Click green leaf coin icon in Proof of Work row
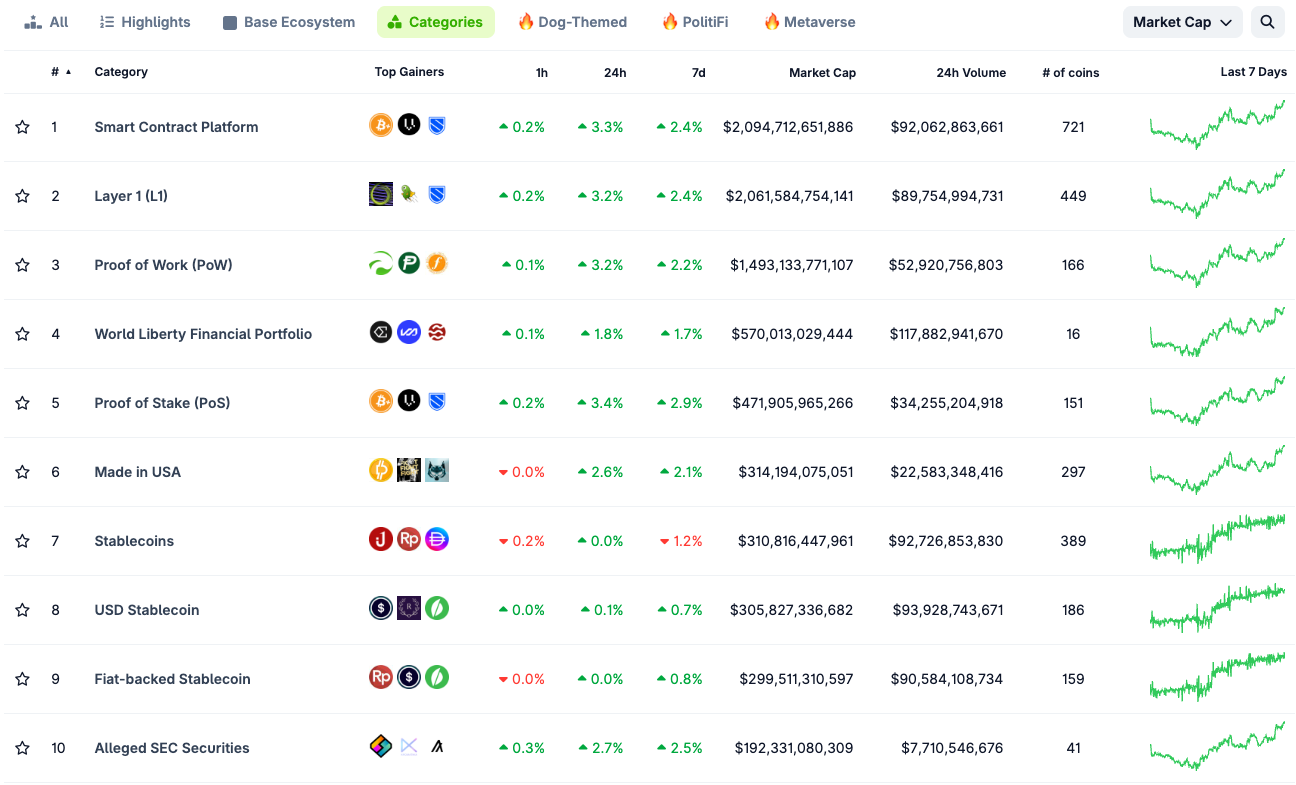Screen dimensions: 1296x785 (381, 263)
